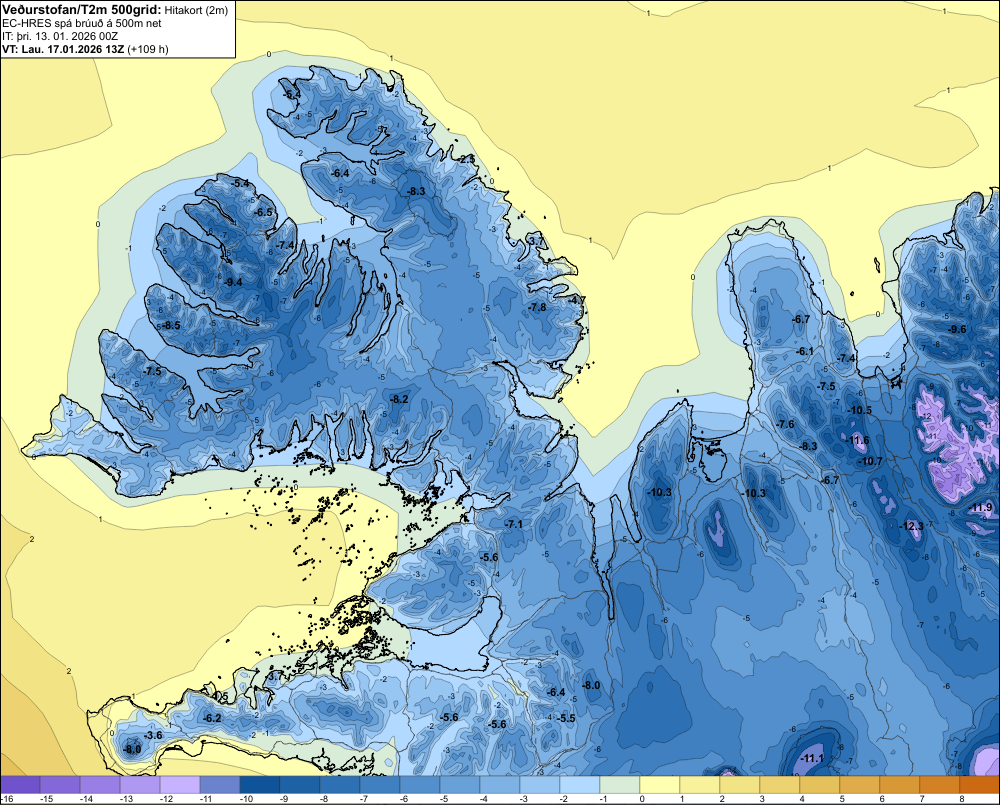Image resolution: width=1000 pixels, height=805 pixels.
Task: Click the legend swatch between -11 and -10
Action: coord(220,785)
